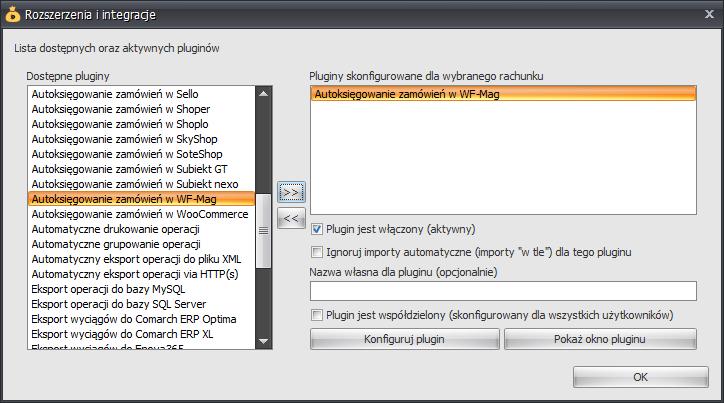Select Automatyczne drukowanie operacji
This screenshot has height=403, width=724.
[x=141, y=229]
